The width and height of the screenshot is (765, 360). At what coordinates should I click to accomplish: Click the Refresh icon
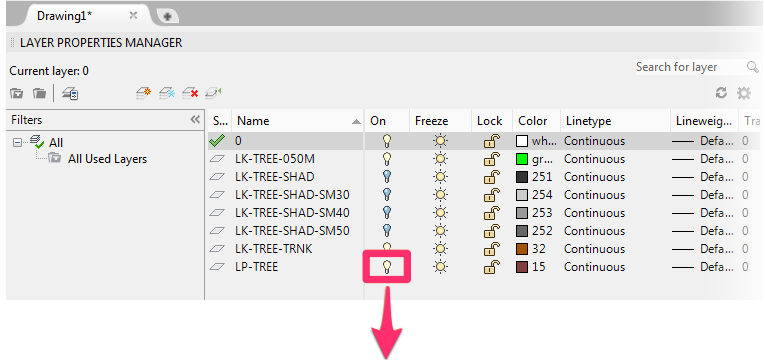coord(721,93)
